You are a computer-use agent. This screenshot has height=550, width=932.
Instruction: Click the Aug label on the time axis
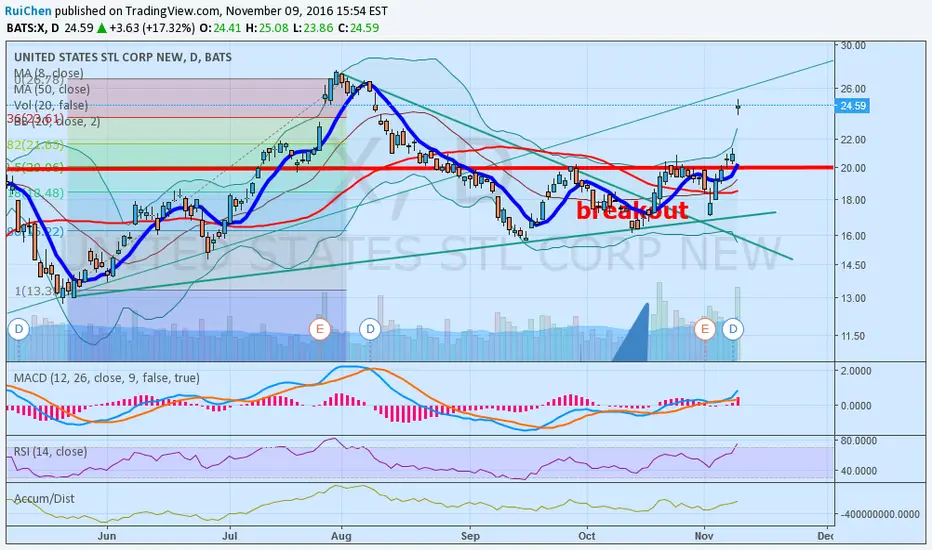341,536
